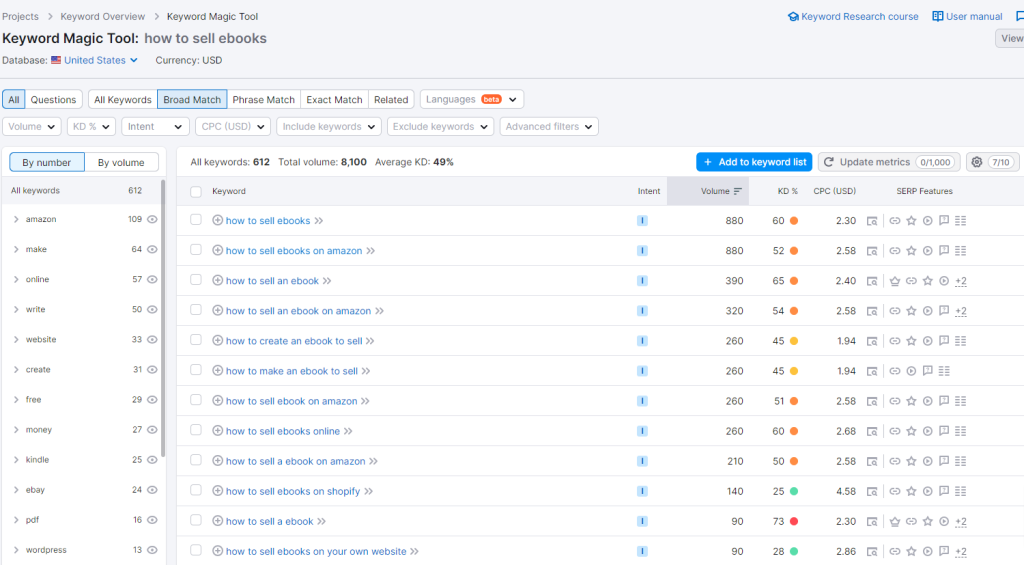Screen dimensions: 1024x565
Task: Check the box for 'how to sell ebooks on your own website'
Action: [196, 551]
